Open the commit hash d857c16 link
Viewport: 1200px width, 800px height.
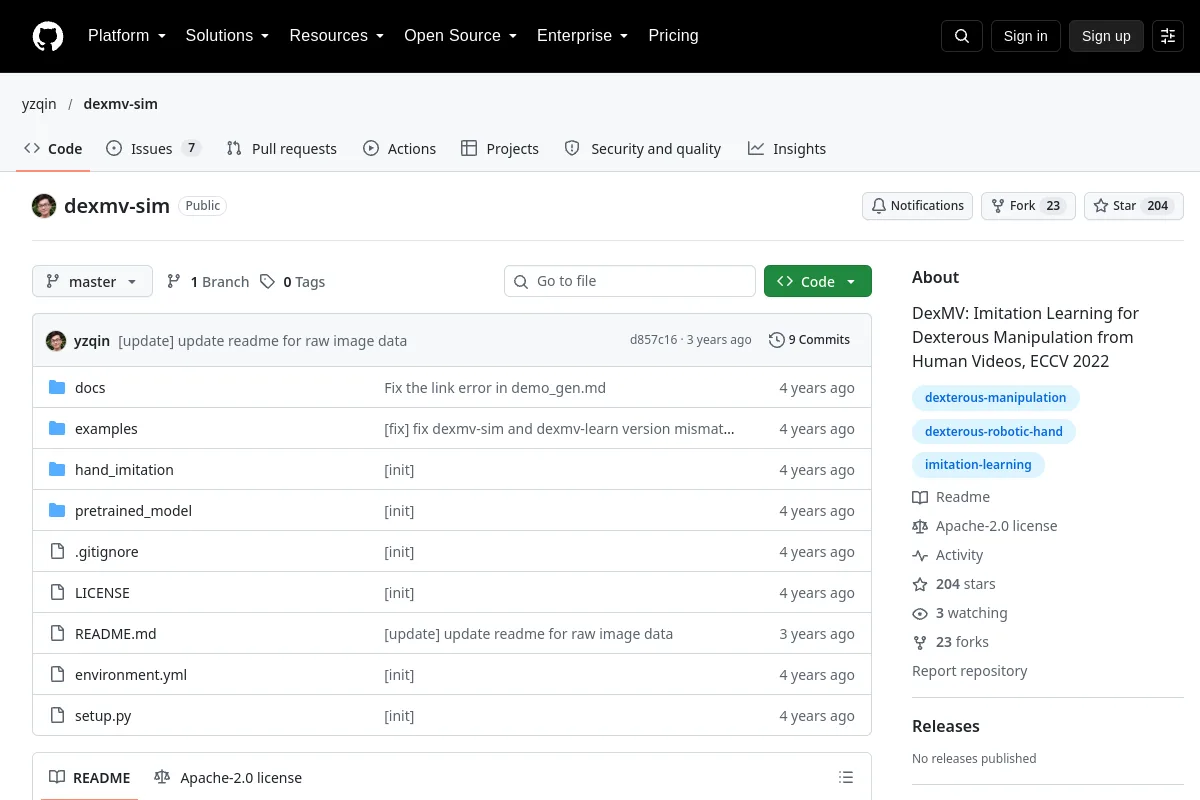(x=653, y=340)
